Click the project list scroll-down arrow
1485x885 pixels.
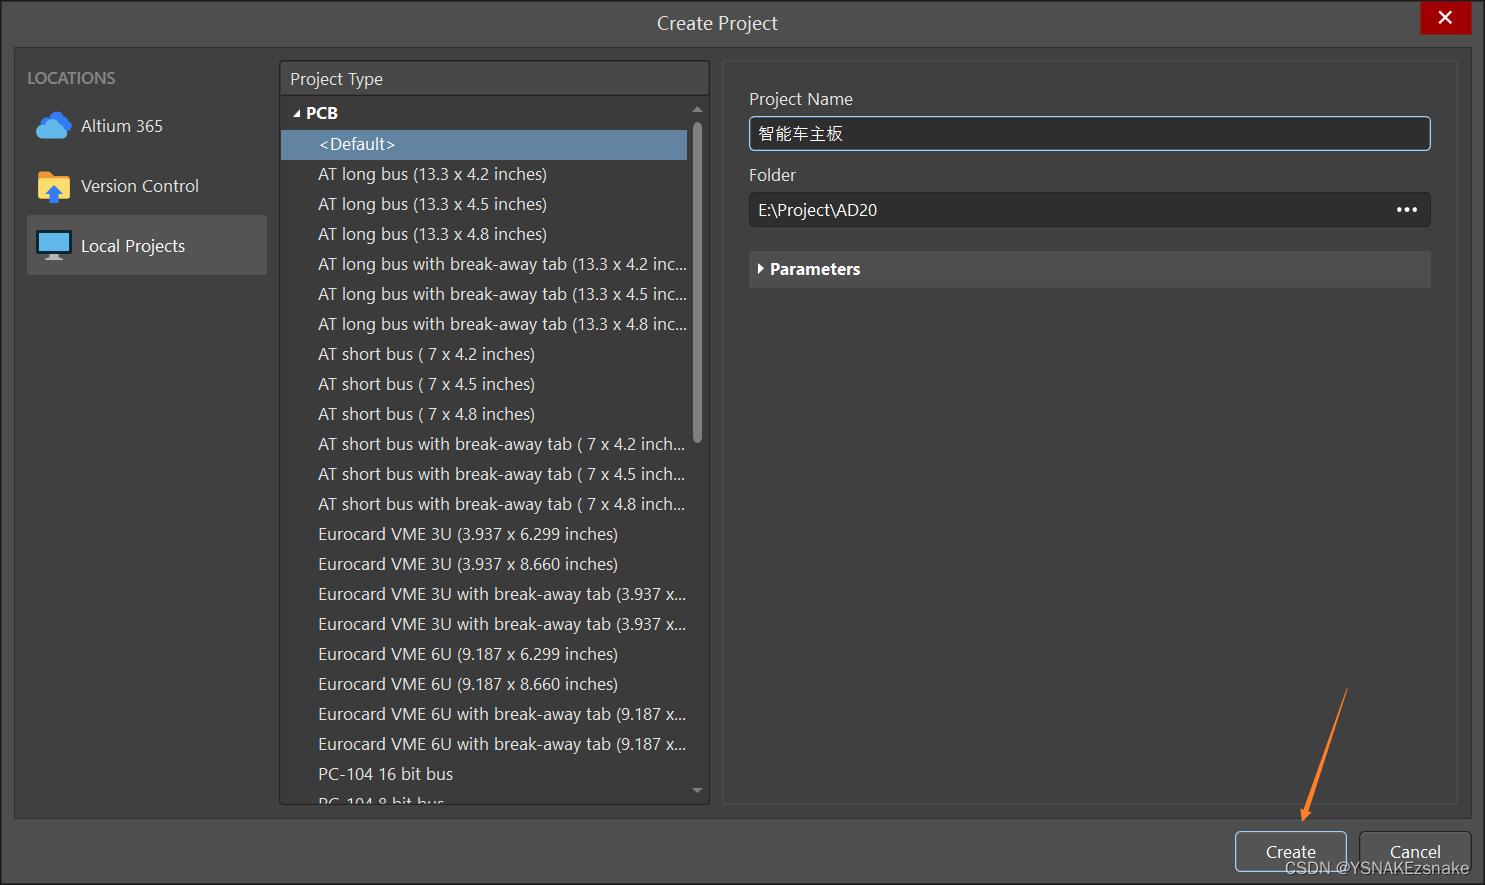(x=697, y=790)
